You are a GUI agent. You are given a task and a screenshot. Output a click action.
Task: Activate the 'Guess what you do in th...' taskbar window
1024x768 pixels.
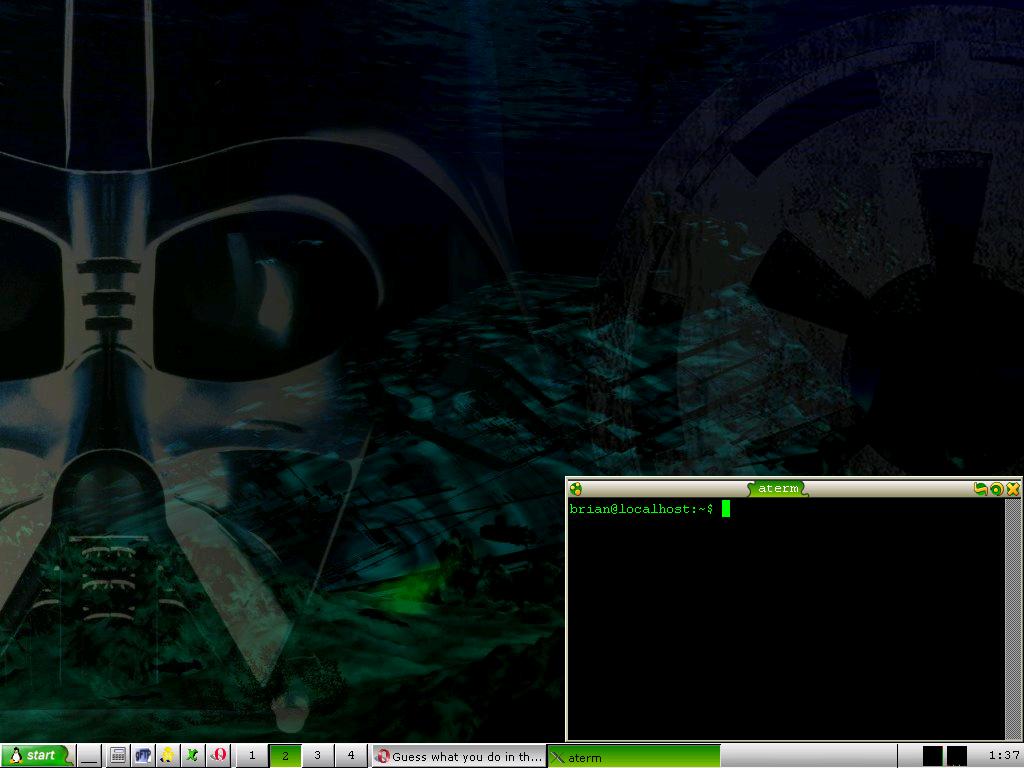click(x=458, y=756)
